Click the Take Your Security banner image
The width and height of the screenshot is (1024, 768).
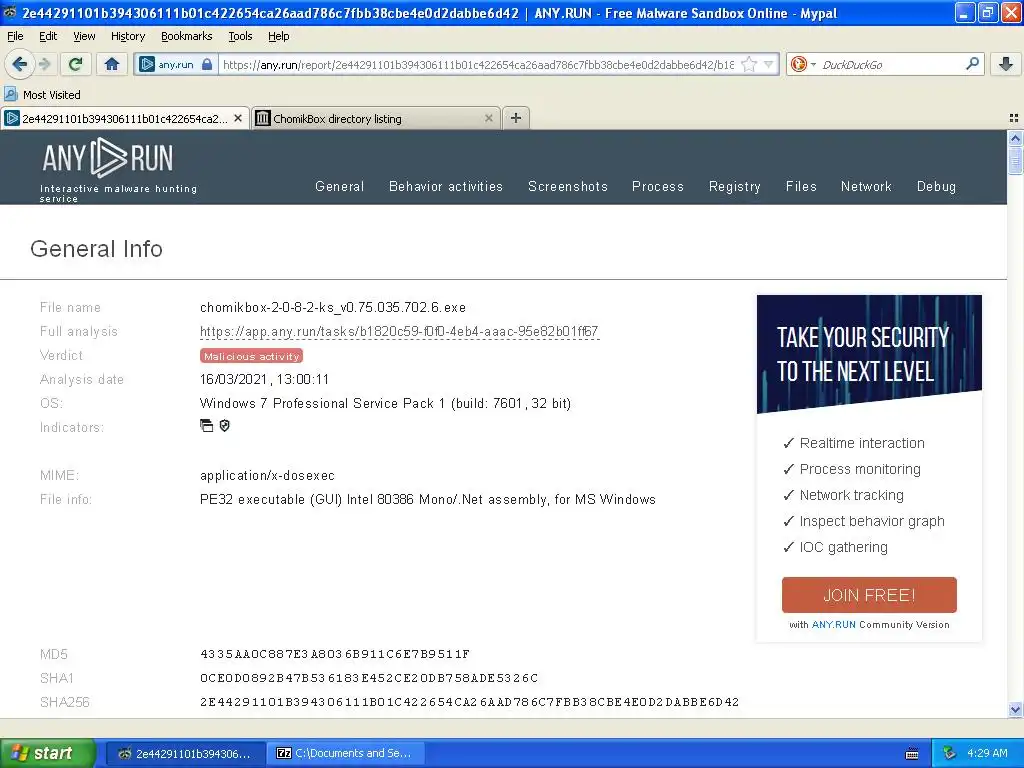click(x=869, y=354)
